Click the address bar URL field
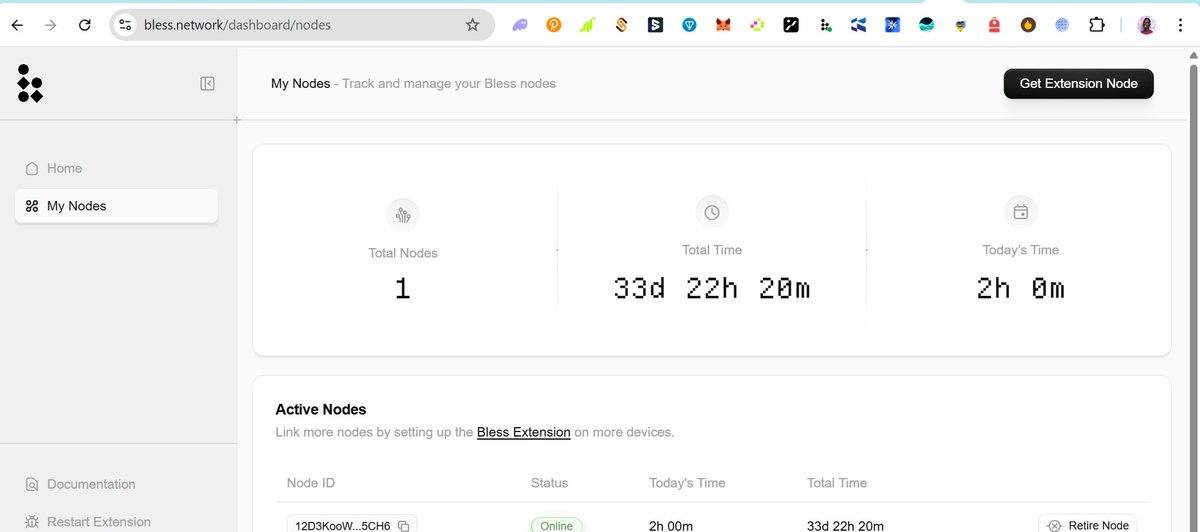 coord(300,25)
